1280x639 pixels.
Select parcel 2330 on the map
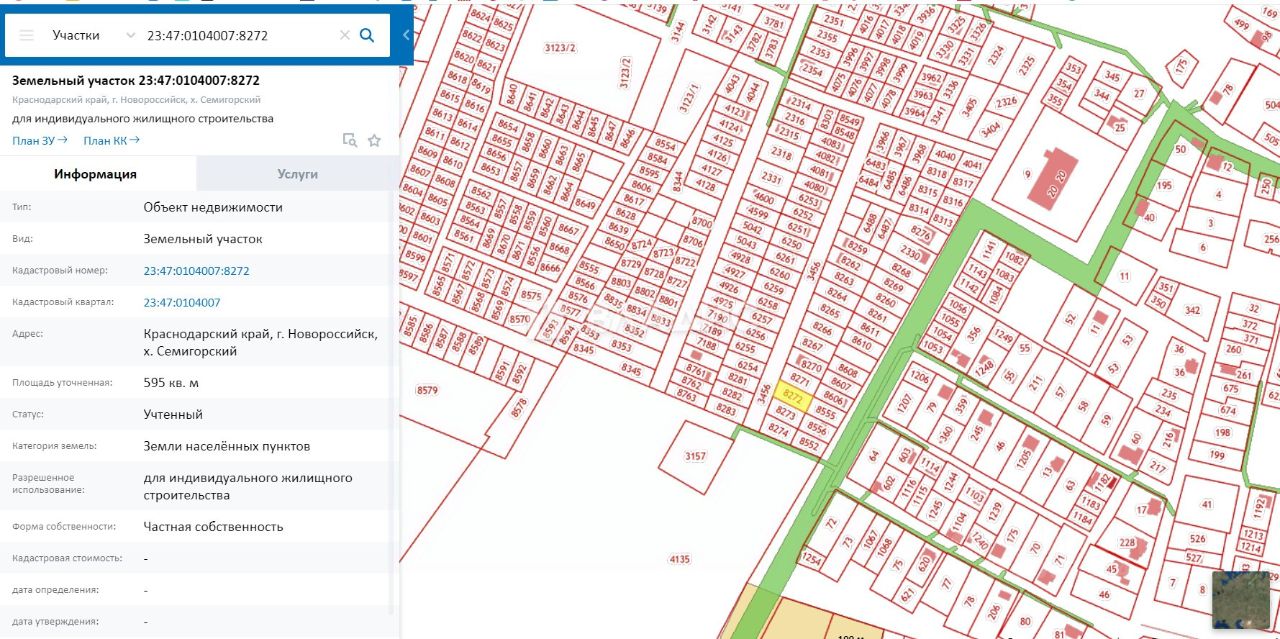click(x=910, y=253)
